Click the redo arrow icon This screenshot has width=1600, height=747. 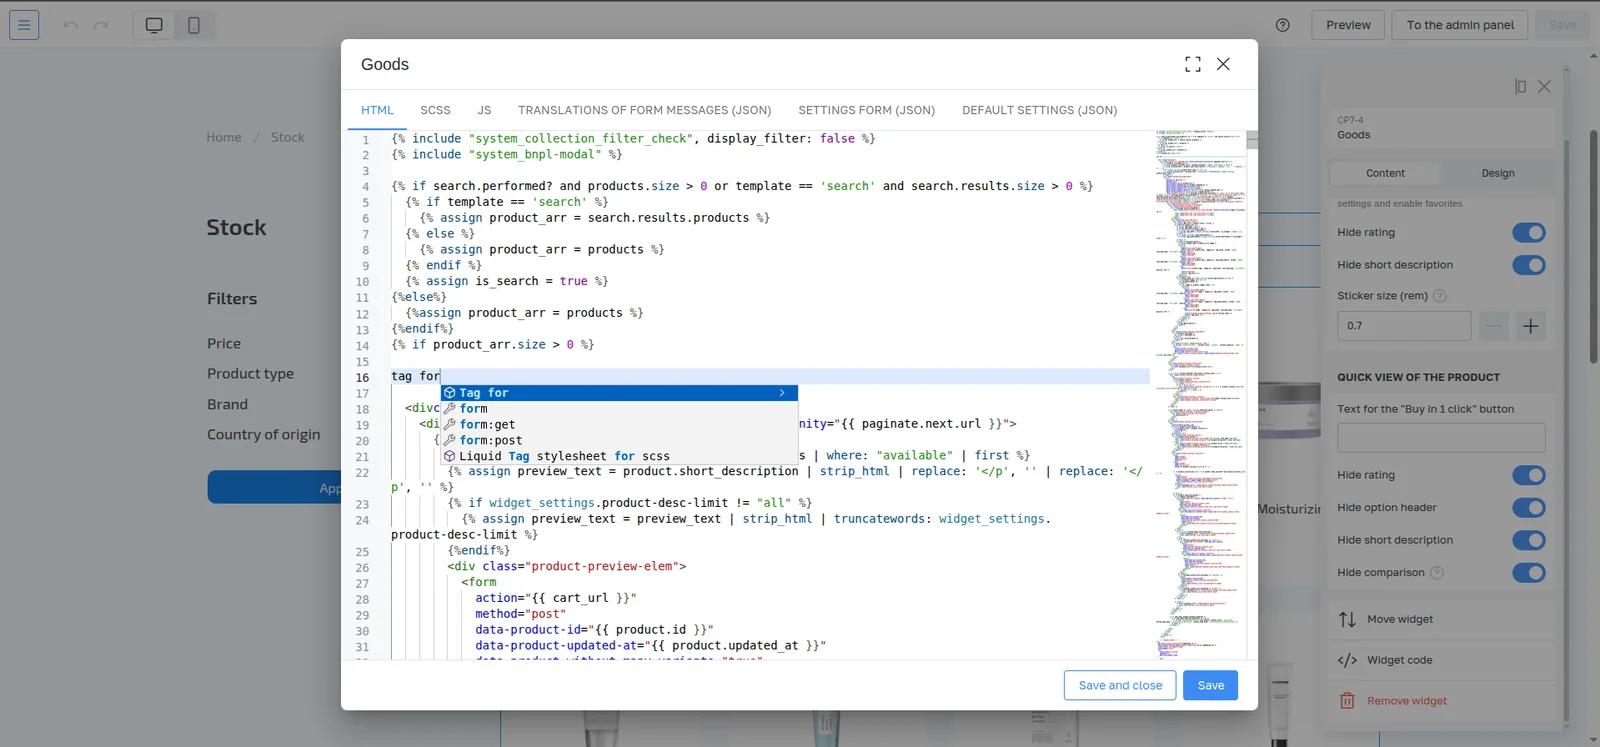pos(101,25)
